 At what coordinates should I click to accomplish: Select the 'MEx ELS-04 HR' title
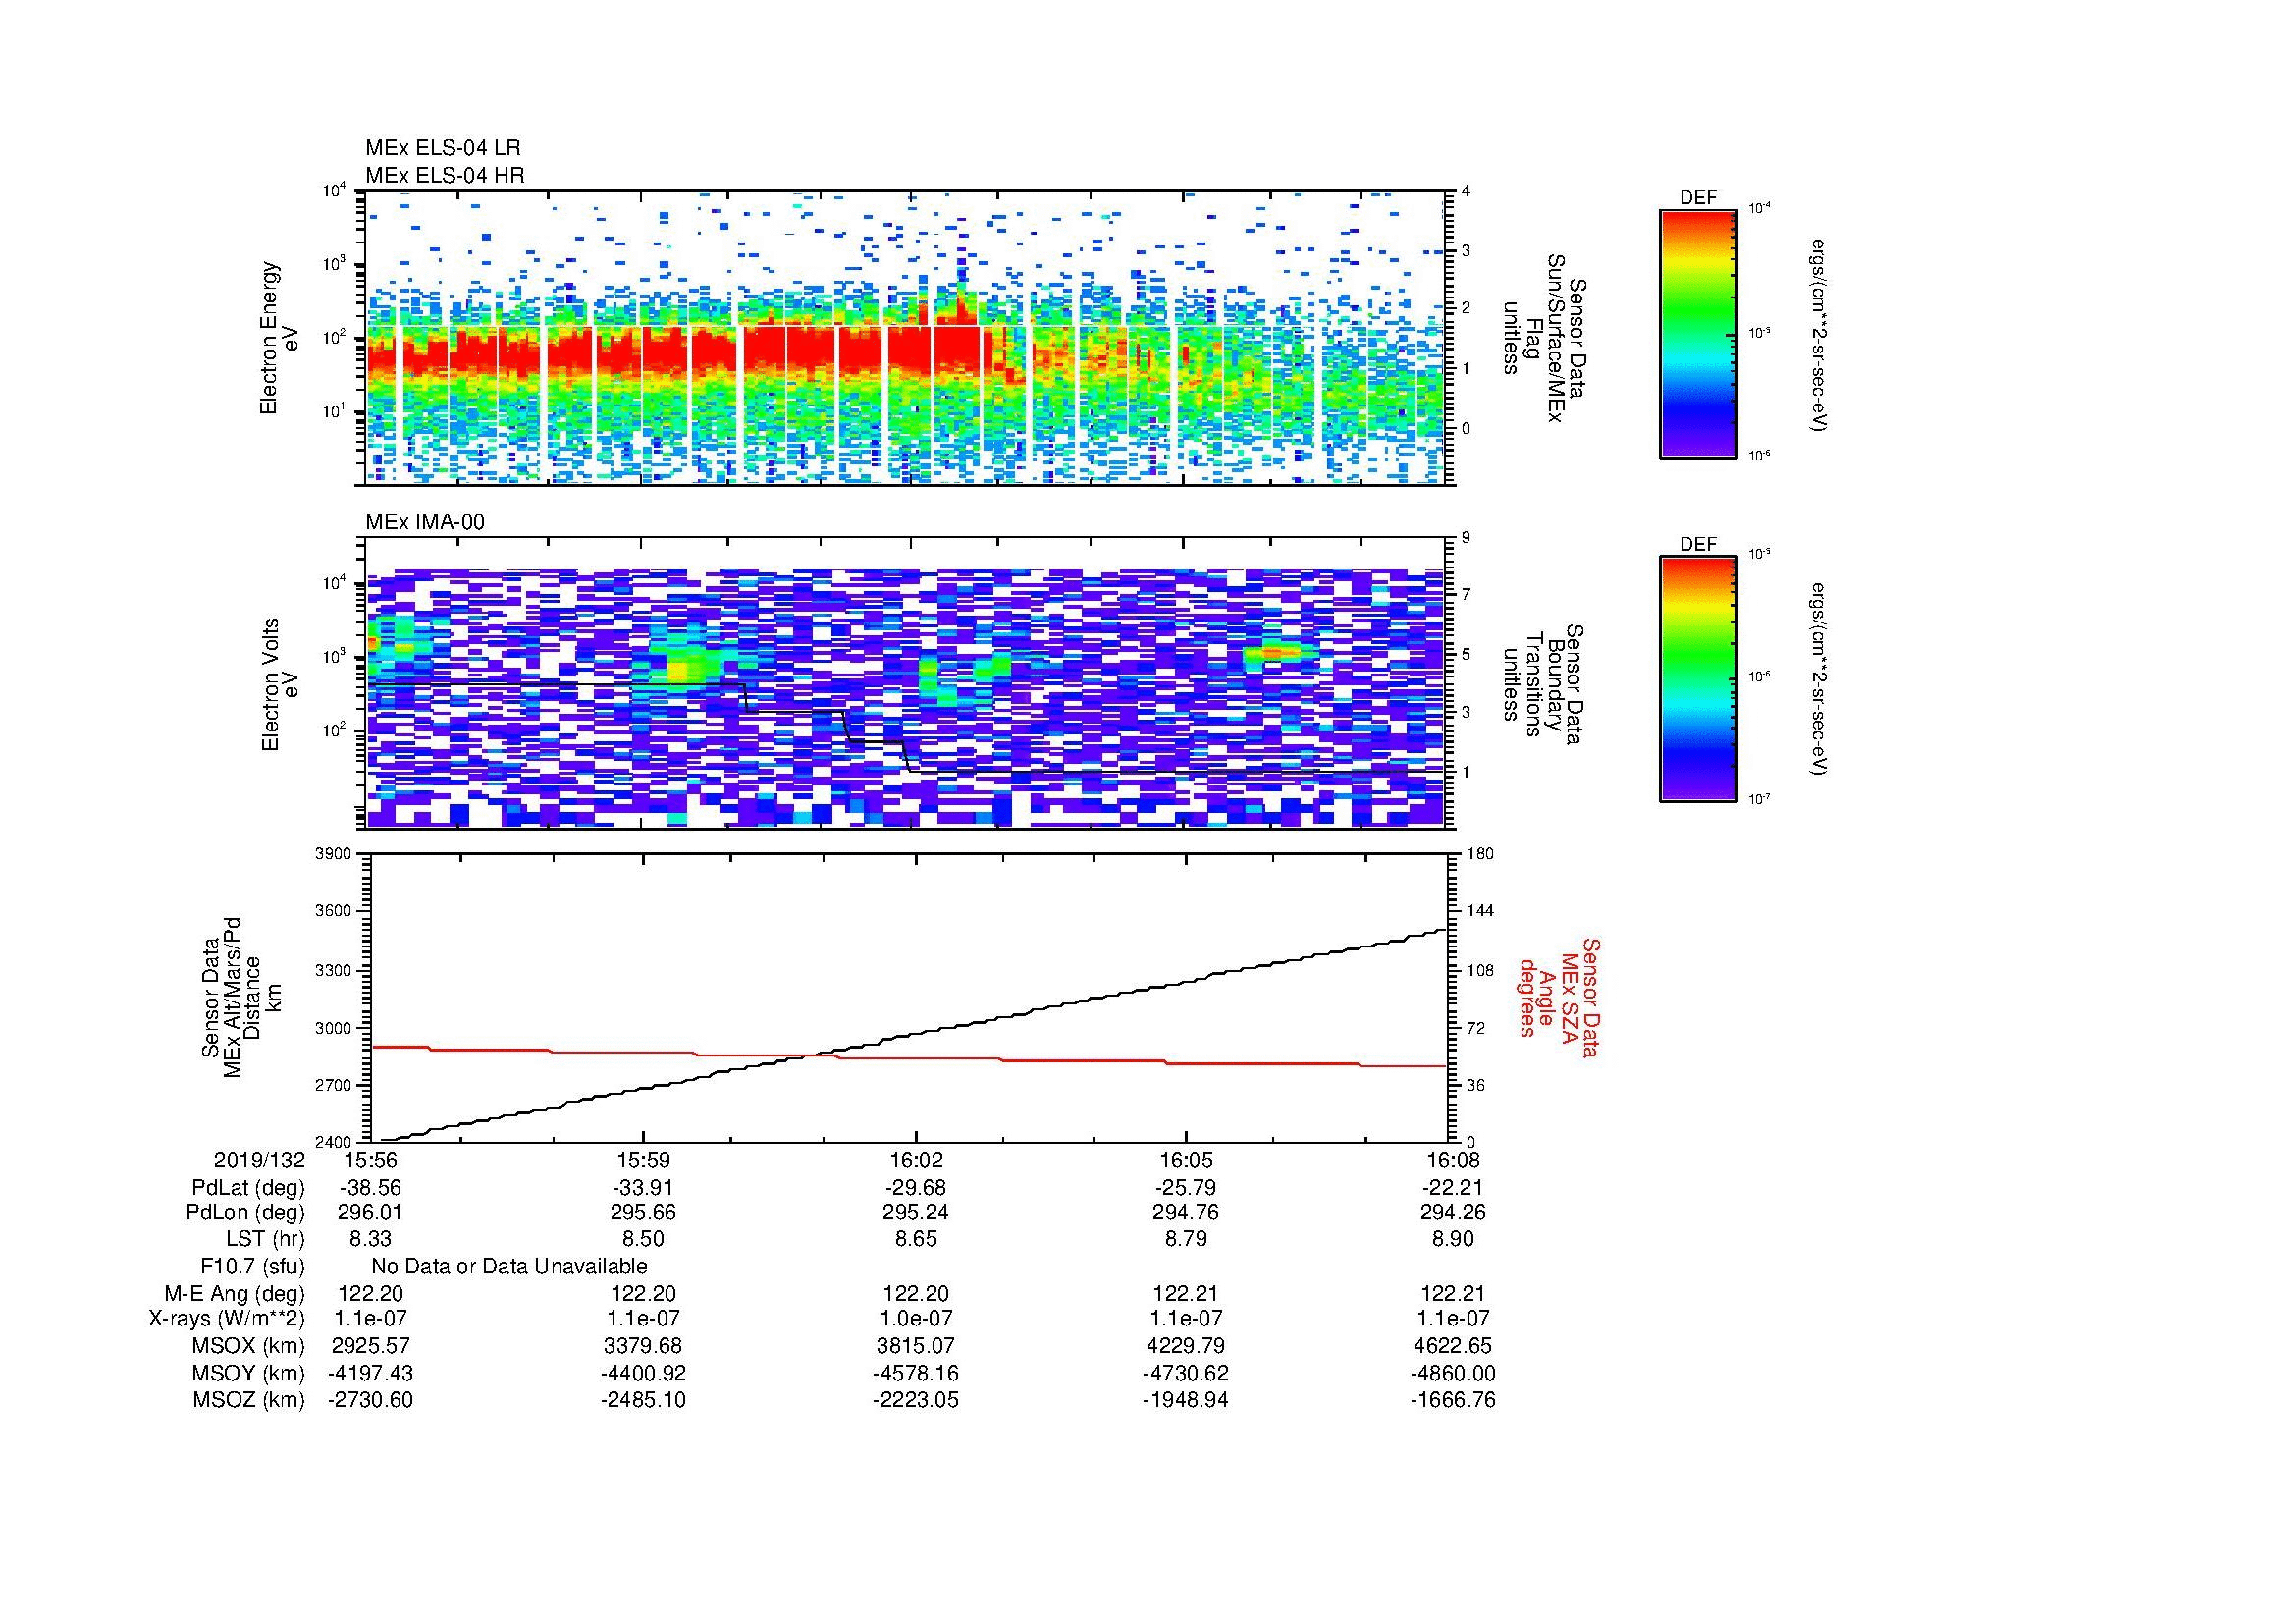click(x=445, y=176)
